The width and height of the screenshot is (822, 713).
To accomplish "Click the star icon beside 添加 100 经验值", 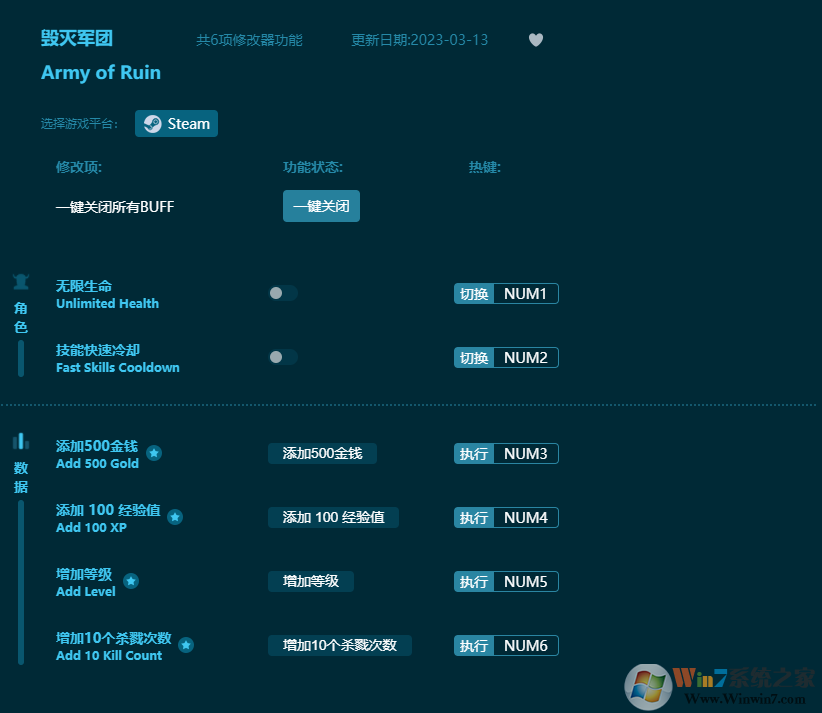I will pyautogui.click(x=175, y=517).
